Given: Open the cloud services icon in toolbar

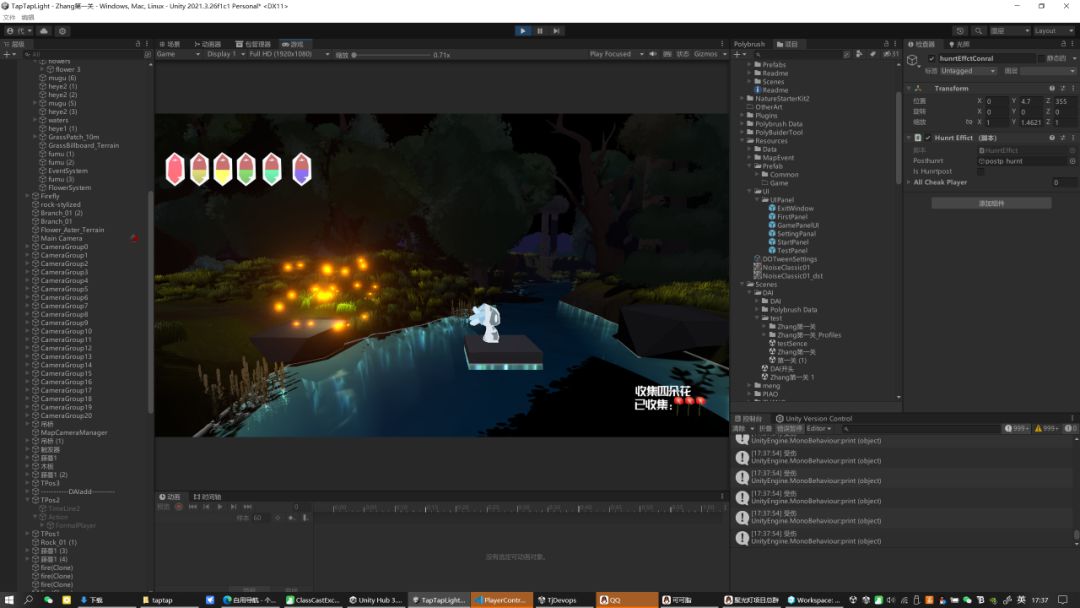Looking at the screenshot, I should click(x=44, y=31).
